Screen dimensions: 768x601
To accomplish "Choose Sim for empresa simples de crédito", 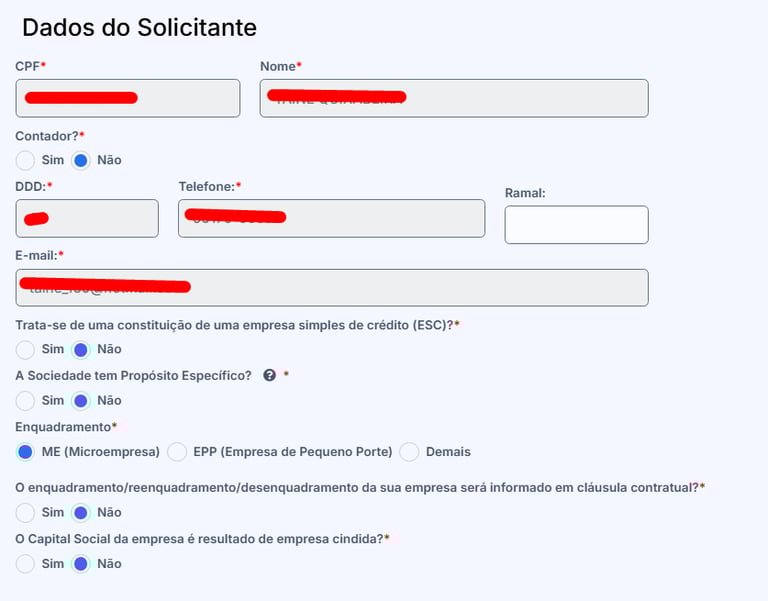I will pos(25,350).
